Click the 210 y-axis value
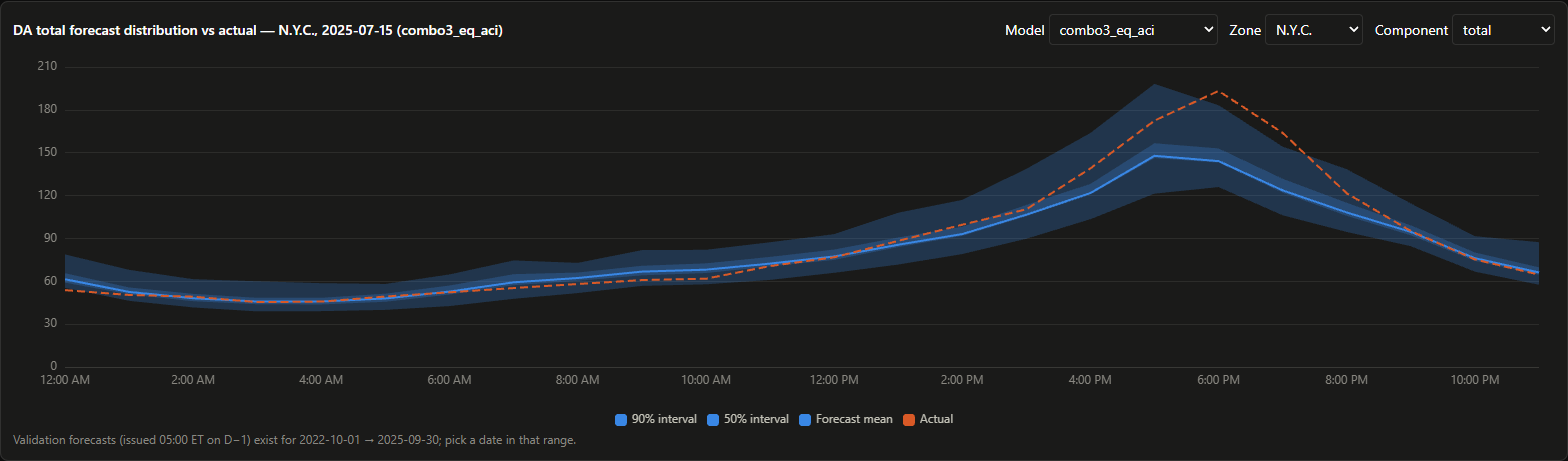Screen dimensions: 1568x461 tap(47, 67)
